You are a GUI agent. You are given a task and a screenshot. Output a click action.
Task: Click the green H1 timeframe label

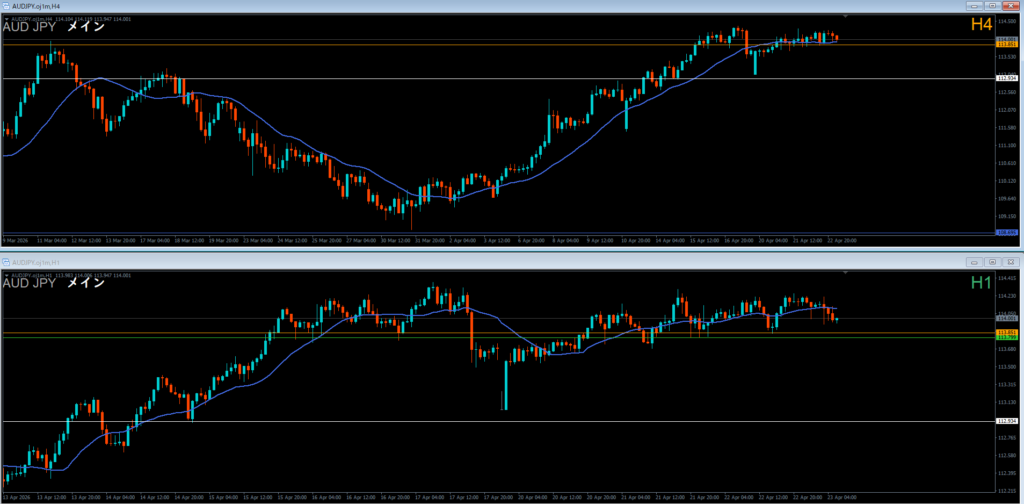pos(980,283)
